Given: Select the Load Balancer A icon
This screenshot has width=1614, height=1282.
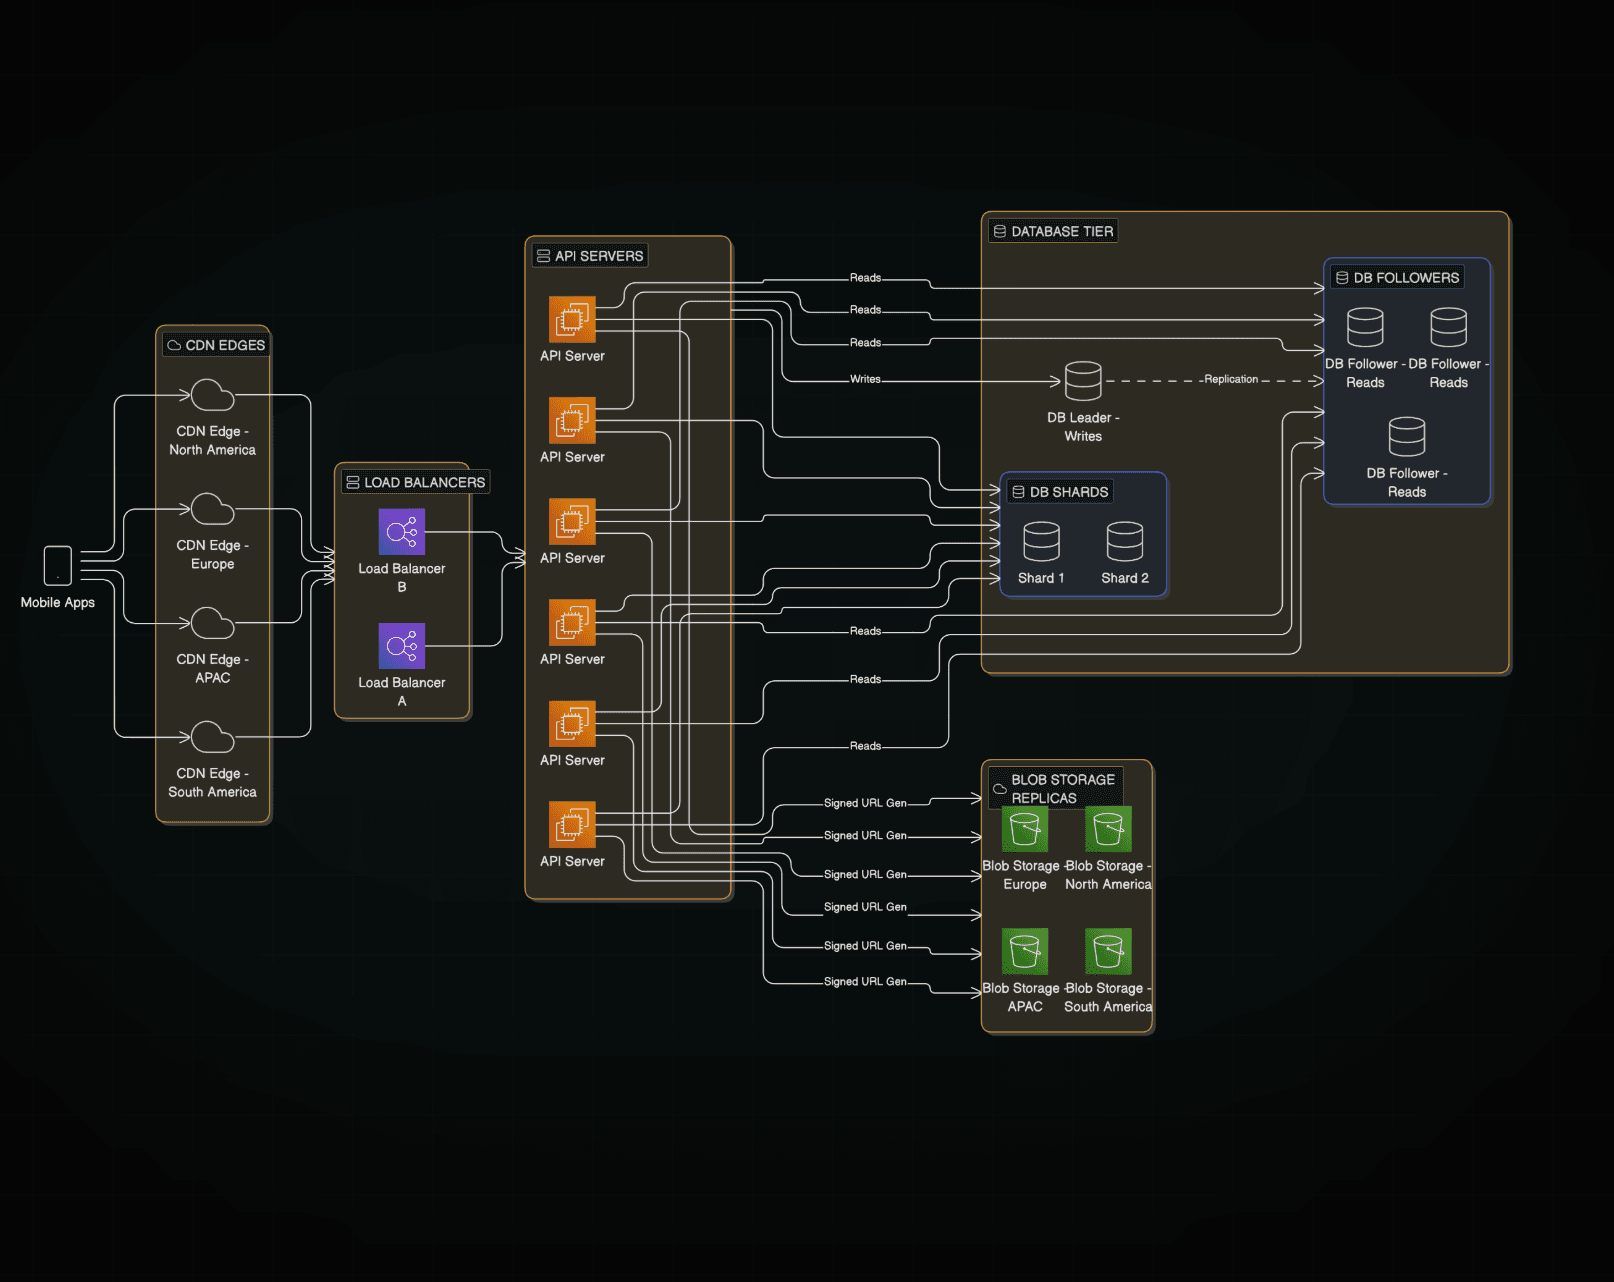Looking at the screenshot, I should pyautogui.click(x=402, y=646).
